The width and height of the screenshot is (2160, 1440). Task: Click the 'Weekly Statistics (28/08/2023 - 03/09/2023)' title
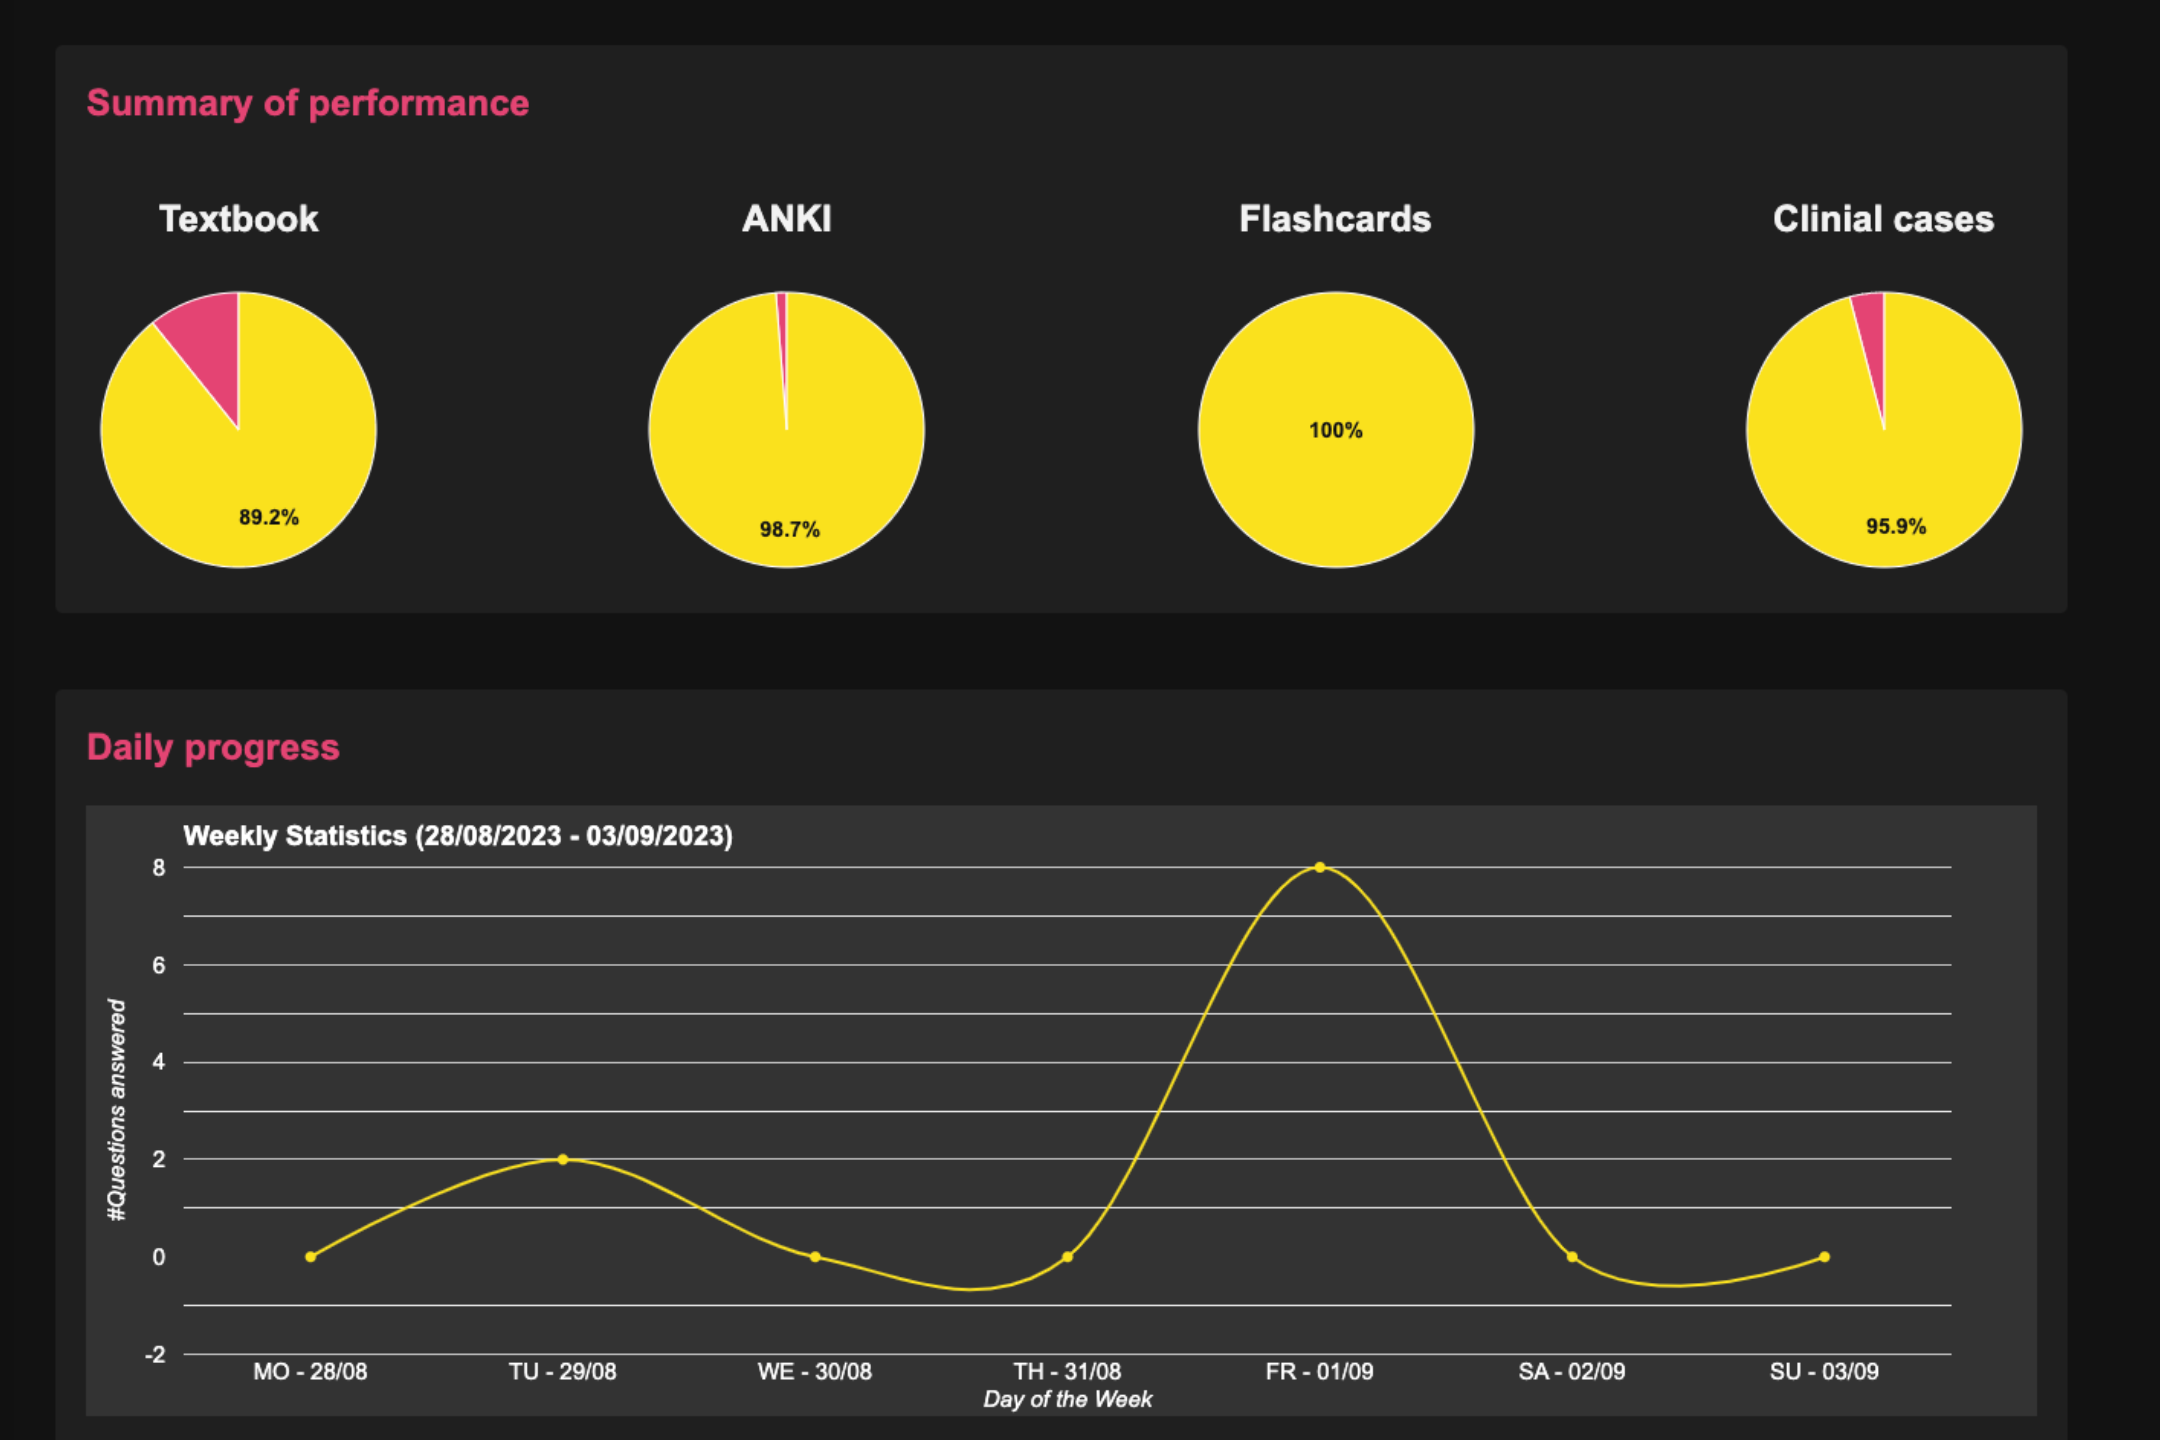point(458,836)
